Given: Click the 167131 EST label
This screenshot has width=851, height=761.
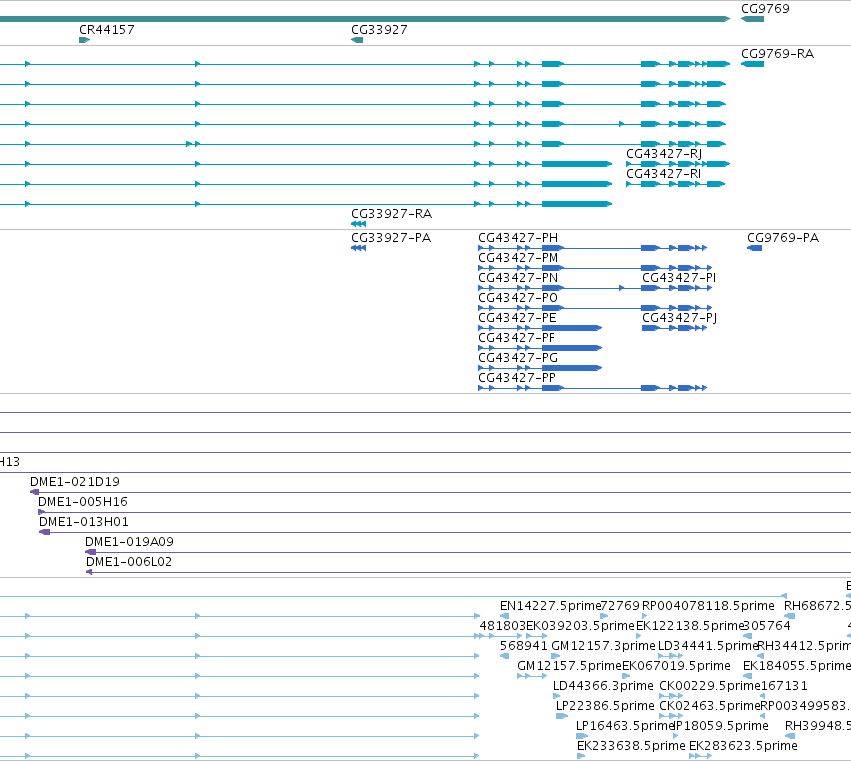Looking at the screenshot, I should coord(784,687).
